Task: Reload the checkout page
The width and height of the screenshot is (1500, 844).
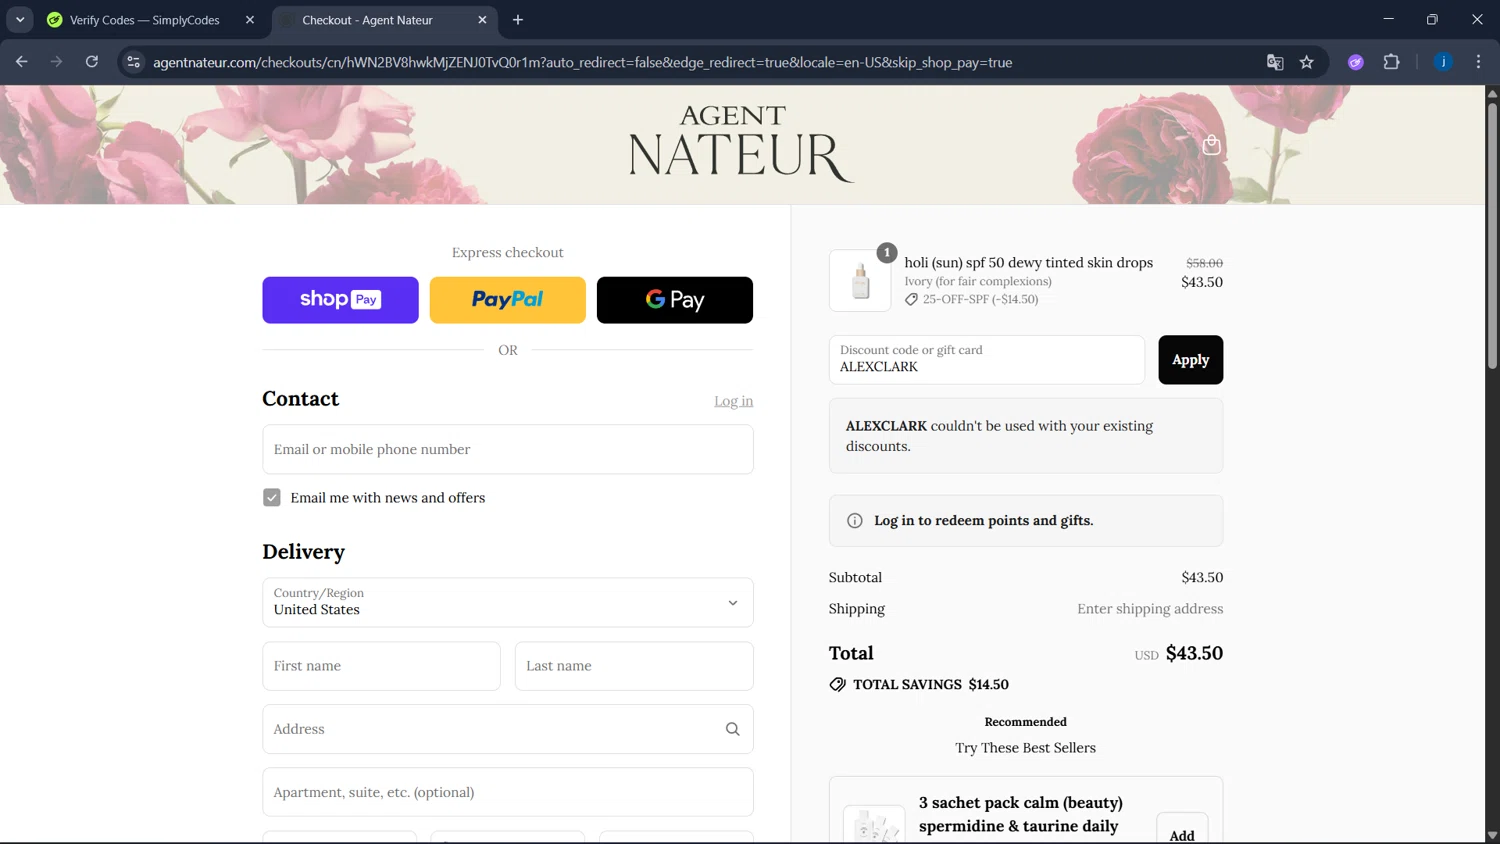Action: [92, 62]
